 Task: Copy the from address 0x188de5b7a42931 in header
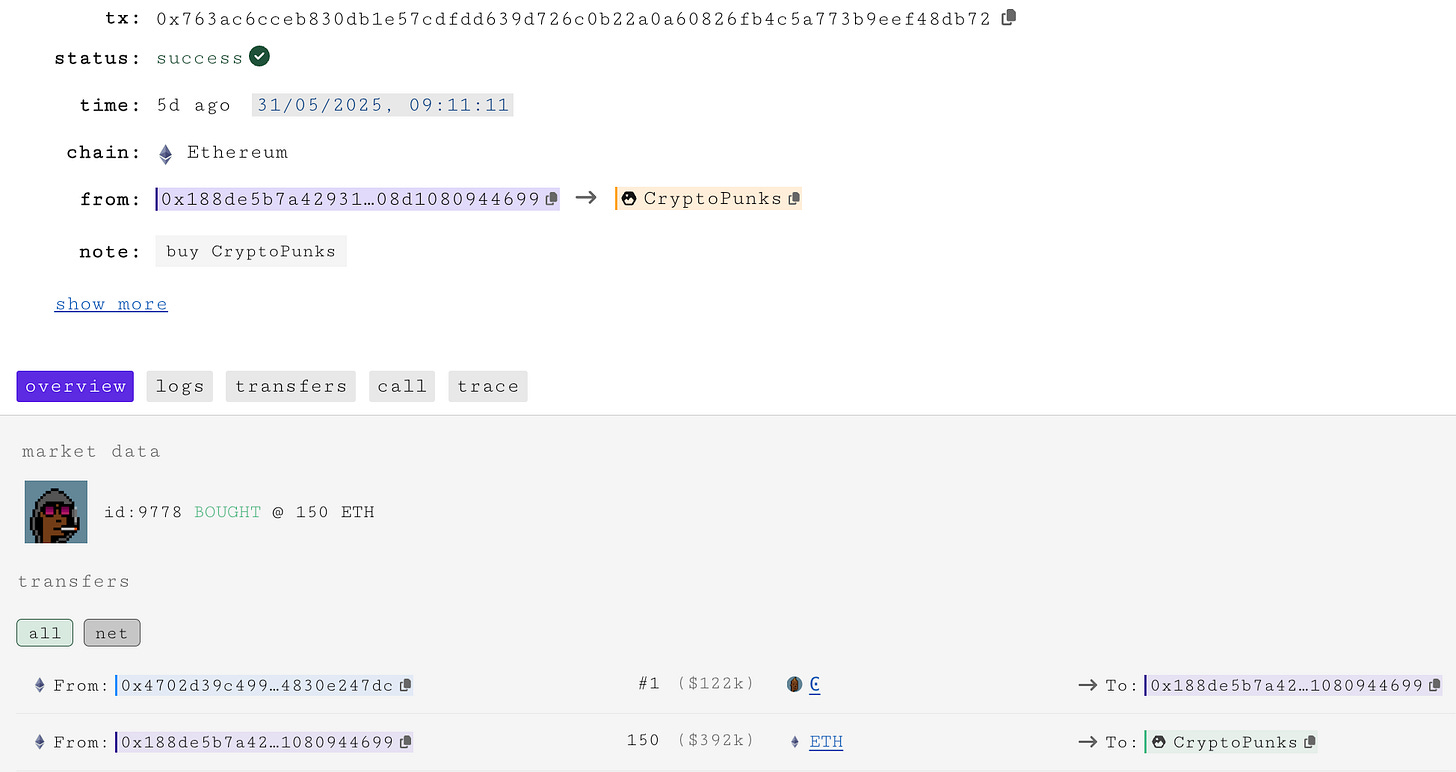click(552, 199)
